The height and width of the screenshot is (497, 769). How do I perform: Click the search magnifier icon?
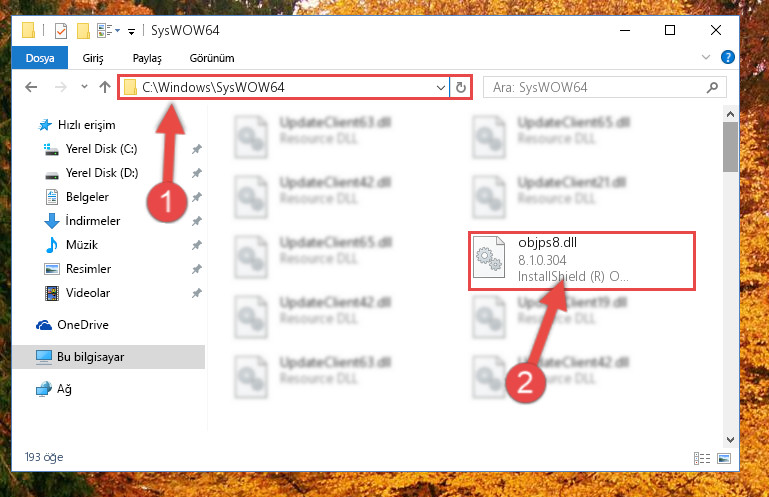712,87
